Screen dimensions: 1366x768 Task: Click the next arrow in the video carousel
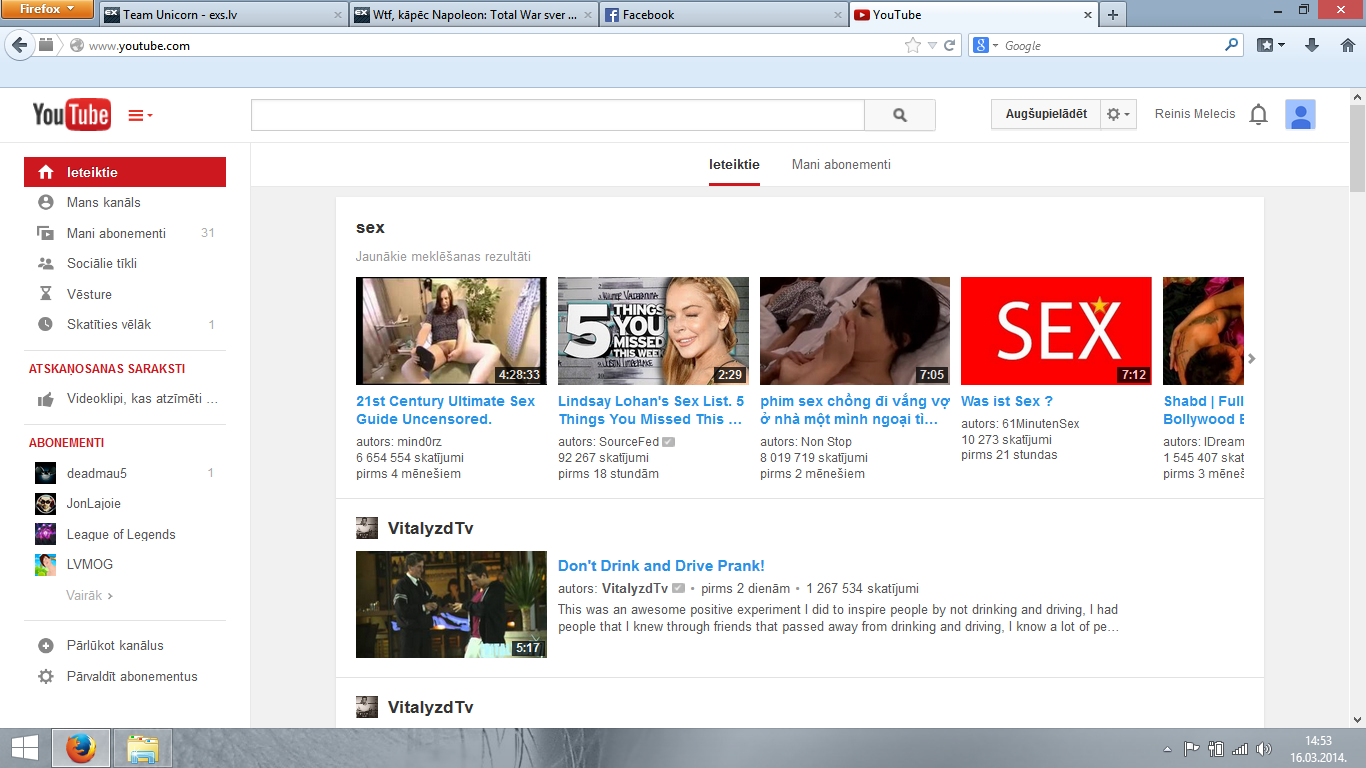pyautogui.click(x=1252, y=358)
